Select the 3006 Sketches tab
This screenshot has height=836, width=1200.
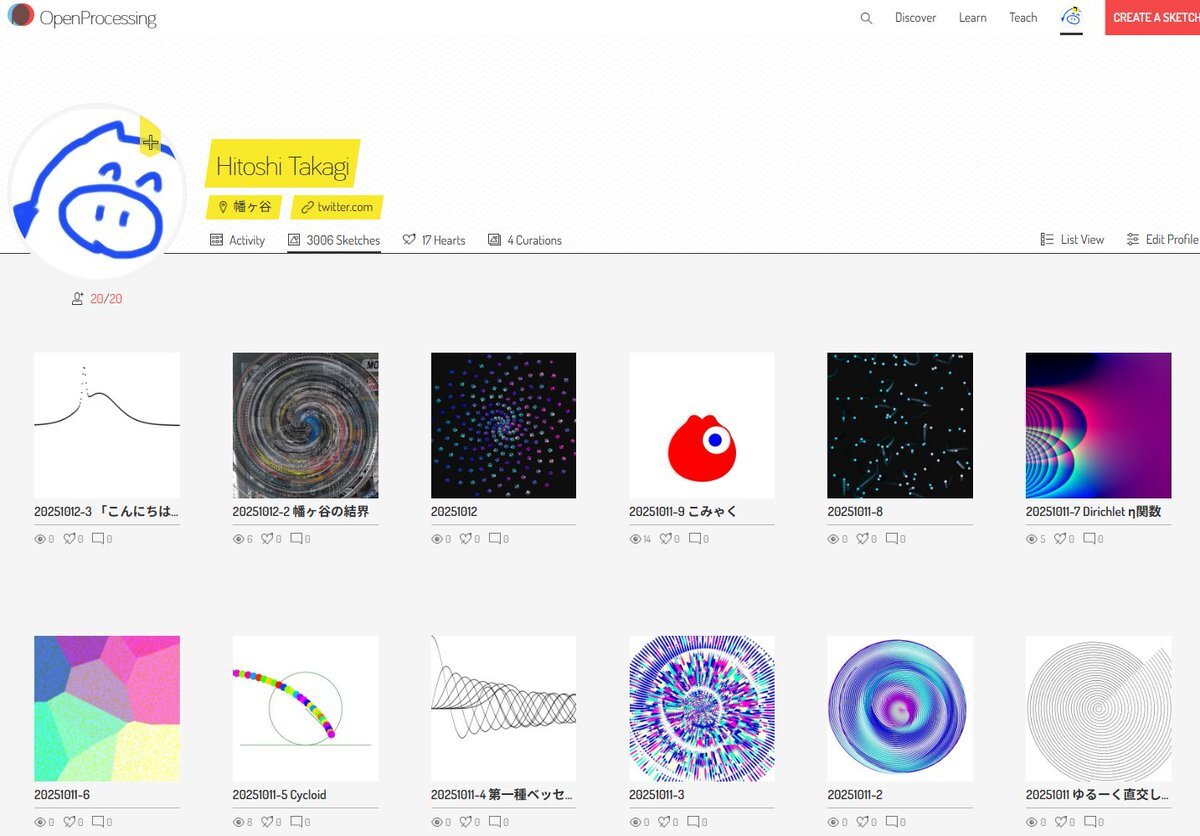pos(334,240)
